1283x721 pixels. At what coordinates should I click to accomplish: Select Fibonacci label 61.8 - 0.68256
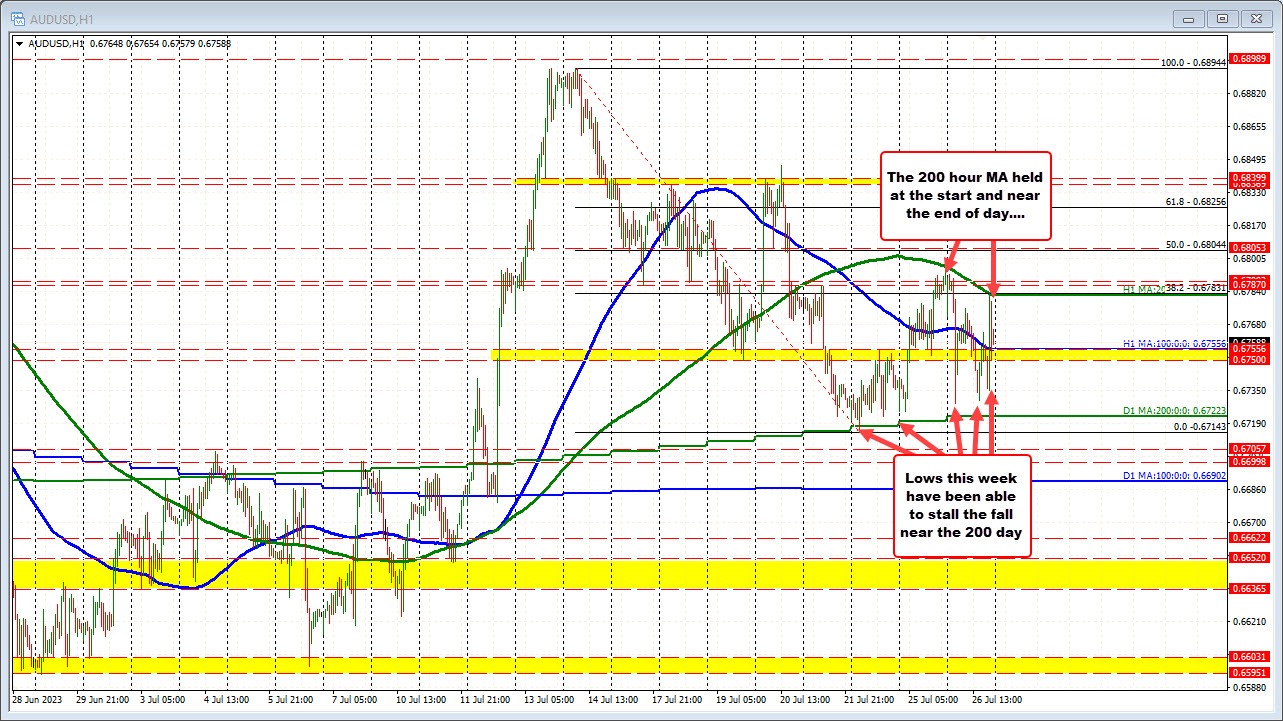point(1196,201)
